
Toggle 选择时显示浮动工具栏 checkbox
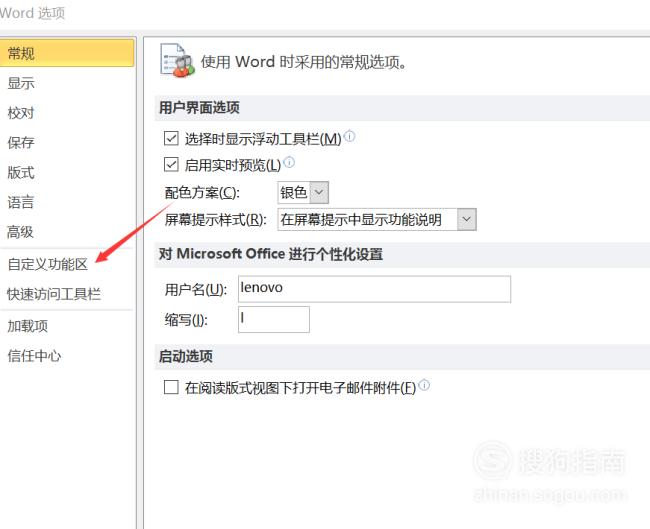point(171,138)
